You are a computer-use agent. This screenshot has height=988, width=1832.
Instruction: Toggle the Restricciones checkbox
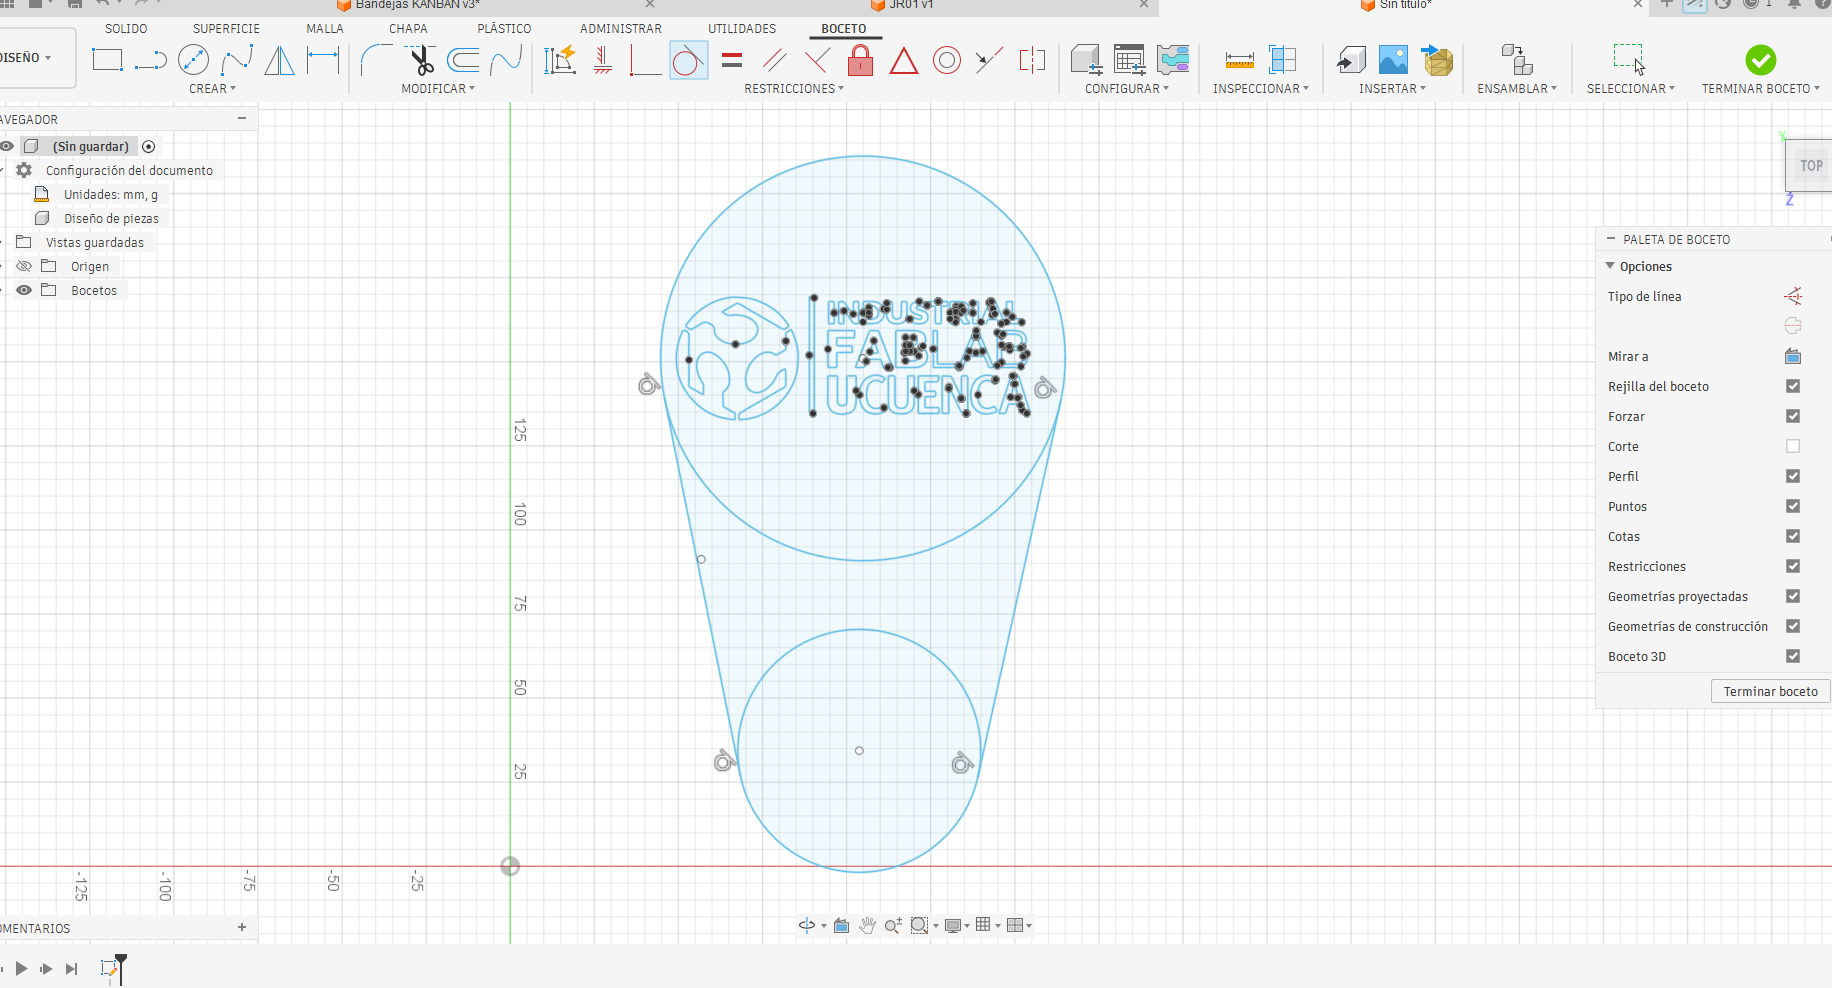1793,566
